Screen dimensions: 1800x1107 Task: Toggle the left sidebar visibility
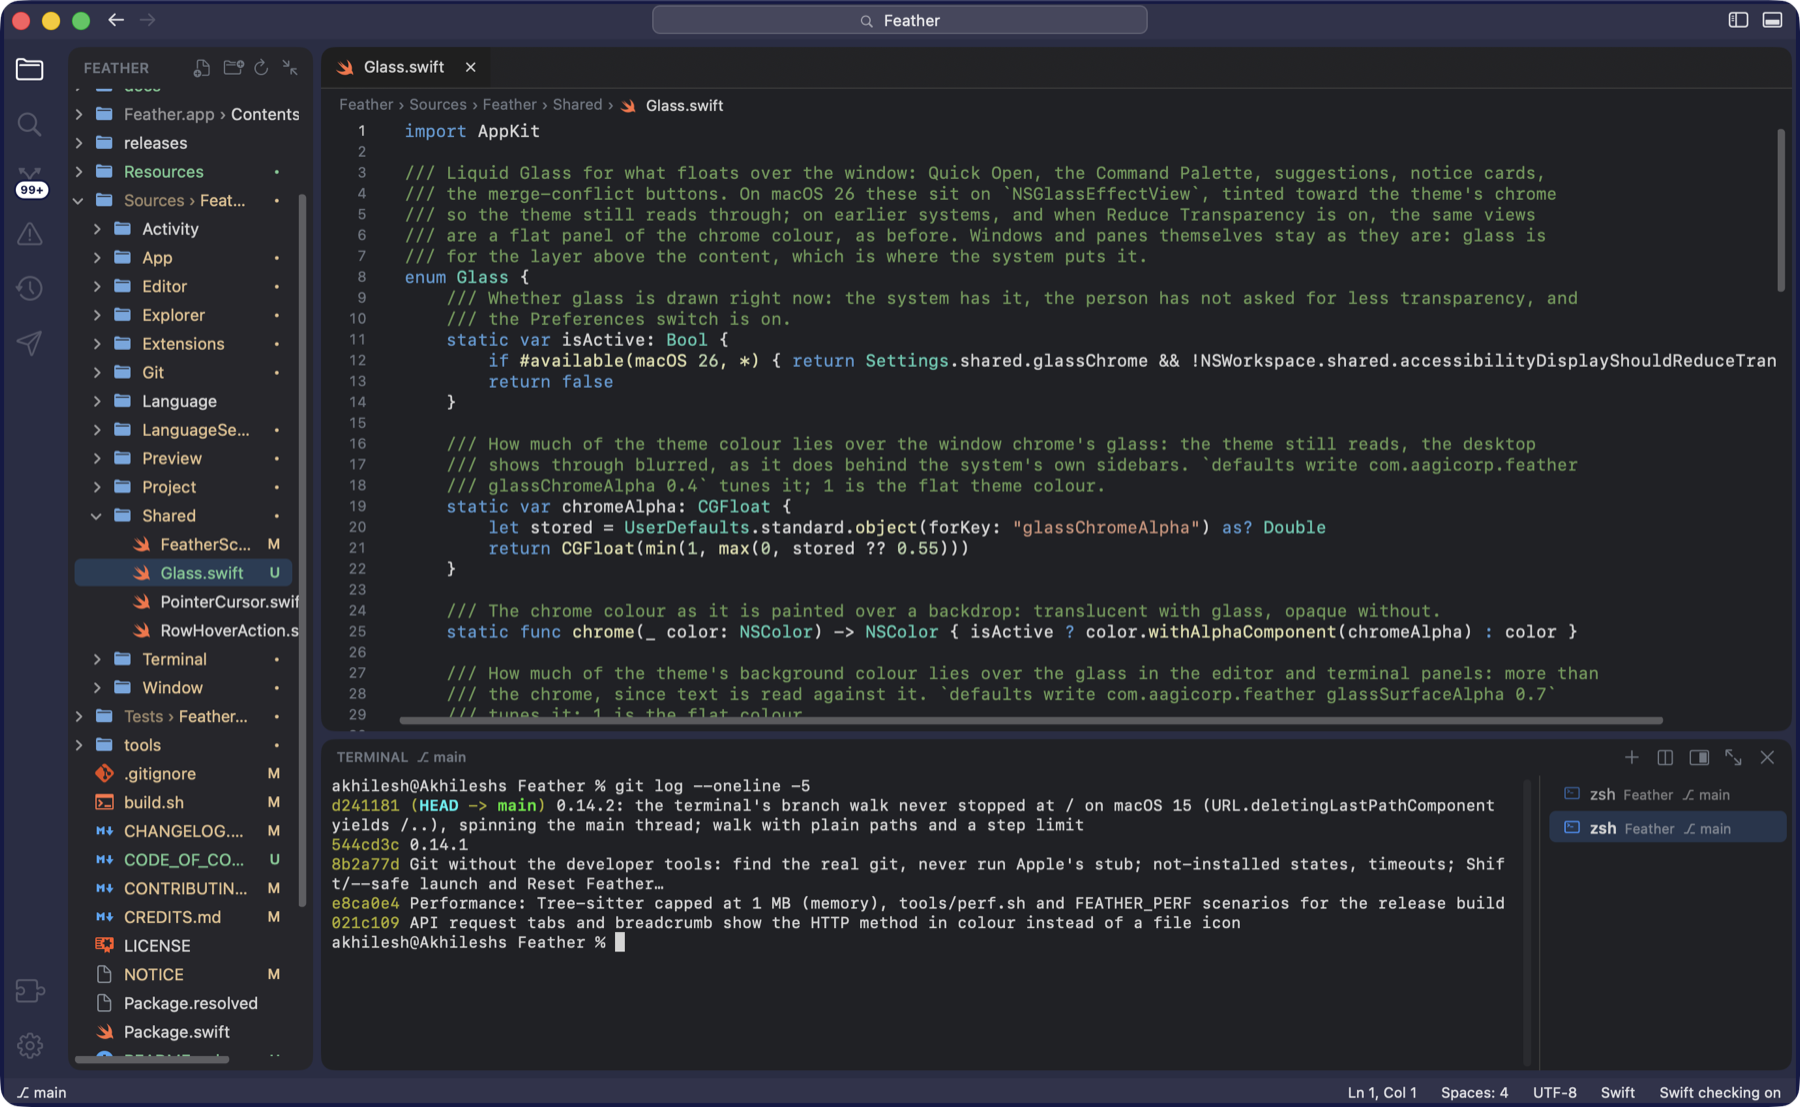pos(1738,20)
